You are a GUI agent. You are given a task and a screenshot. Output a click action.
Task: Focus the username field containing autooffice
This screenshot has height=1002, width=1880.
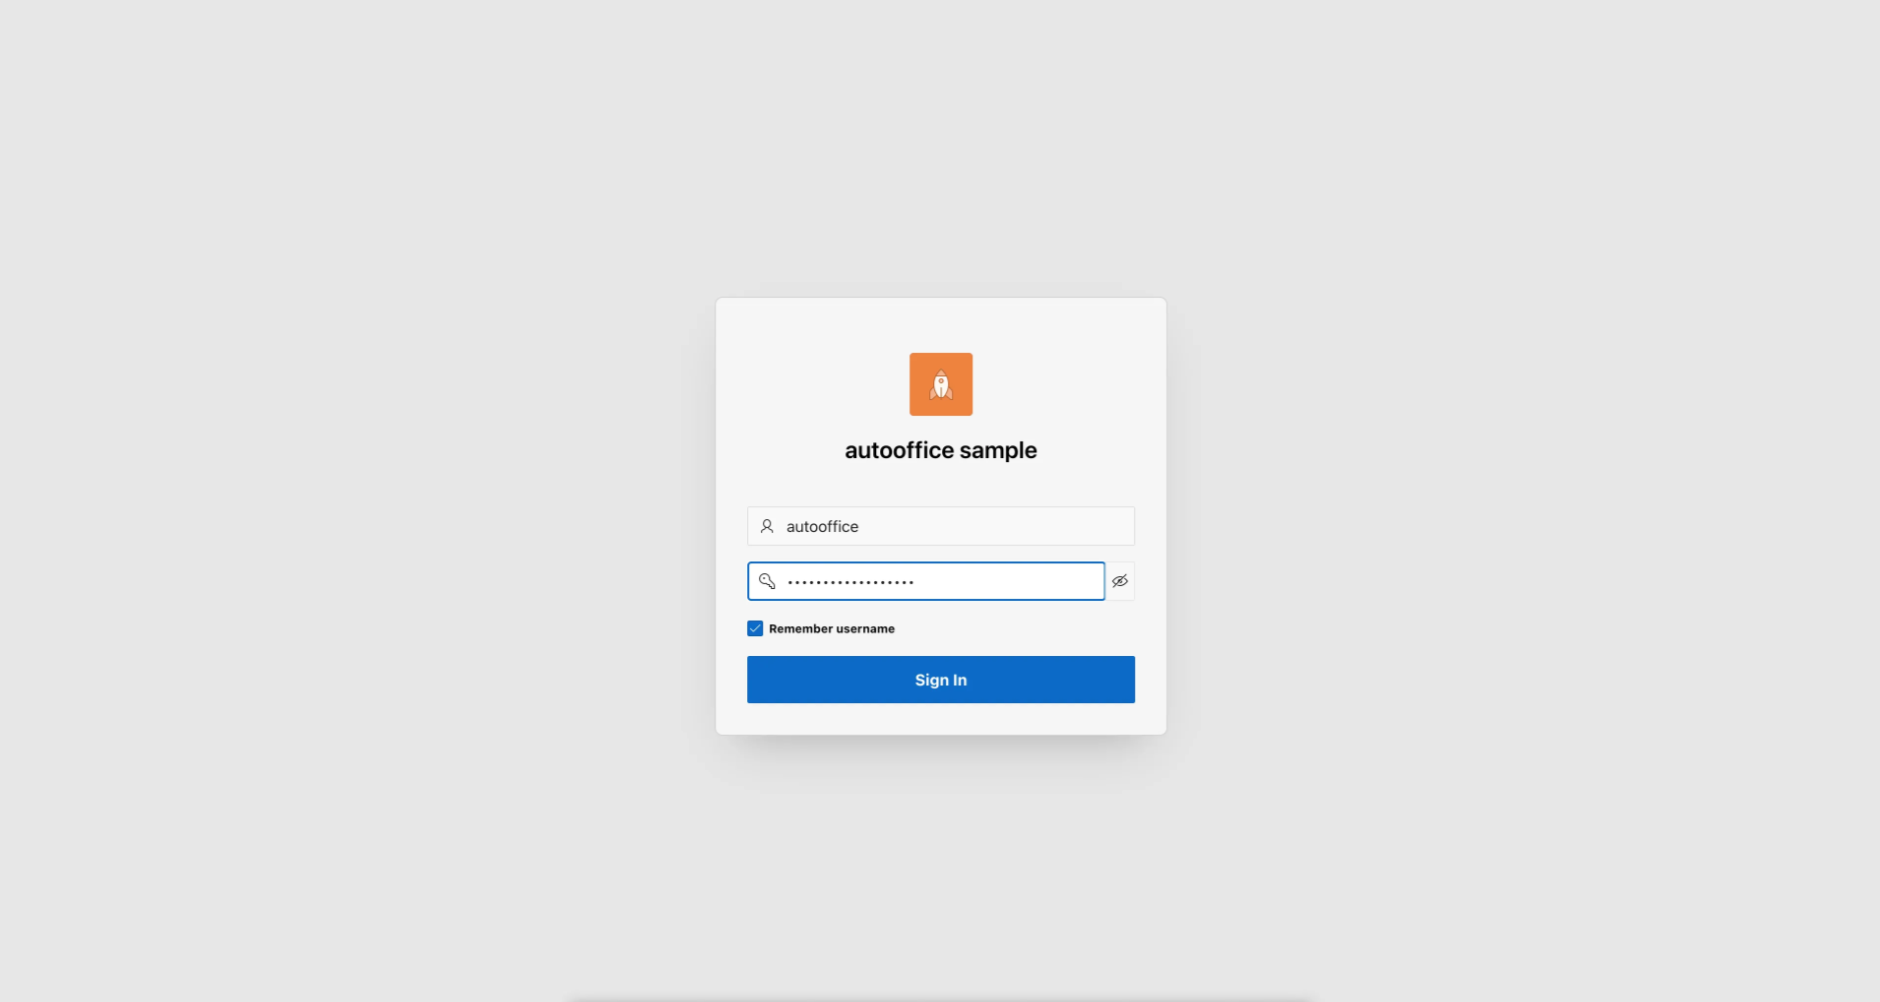(941, 526)
